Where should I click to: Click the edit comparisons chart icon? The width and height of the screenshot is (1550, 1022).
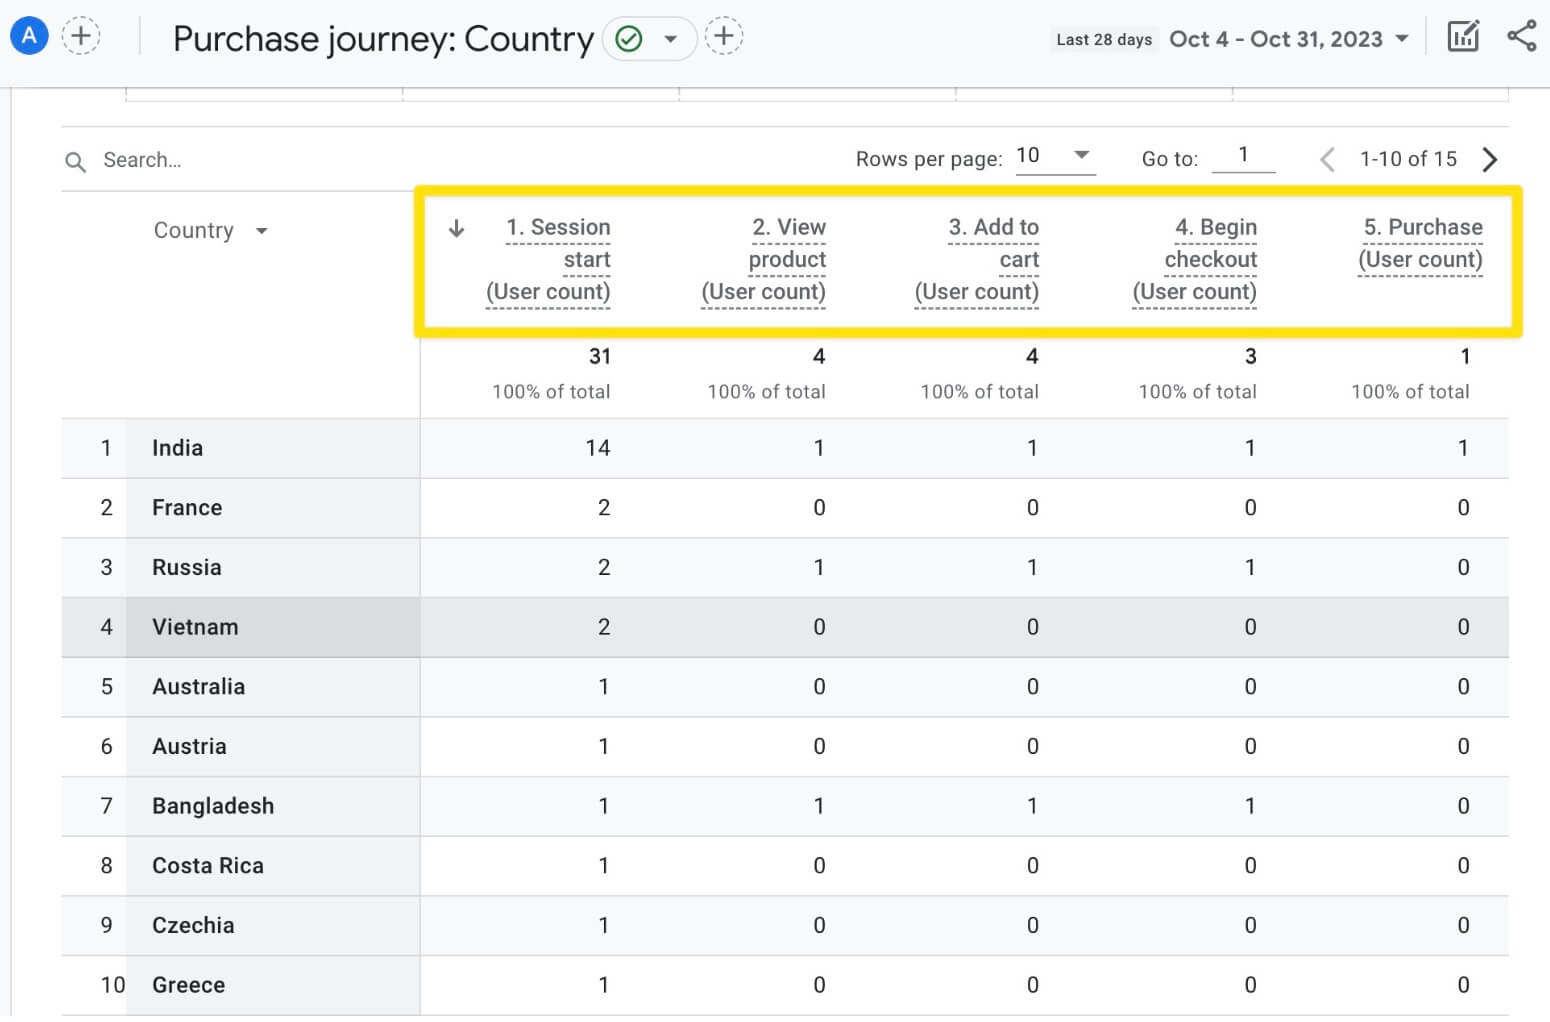1463,37
